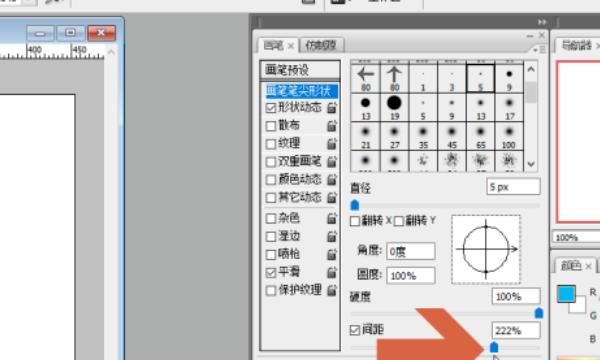
Task: Click the lock icon next to 其它动态
Action: click(332, 197)
